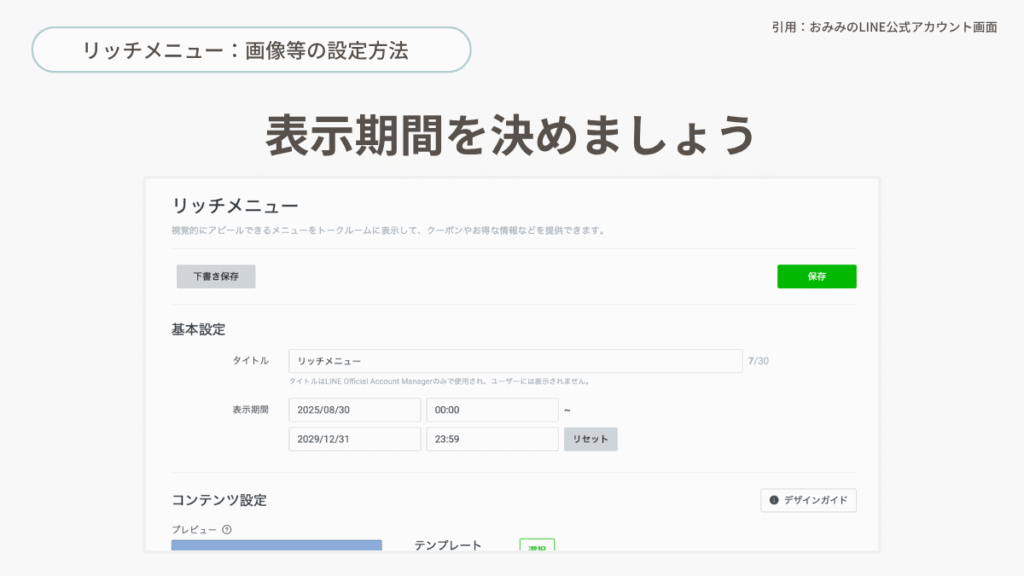Click the 7/30 character counter
The width and height of the screenshot is (1024, 576).
tap(758, 361)
